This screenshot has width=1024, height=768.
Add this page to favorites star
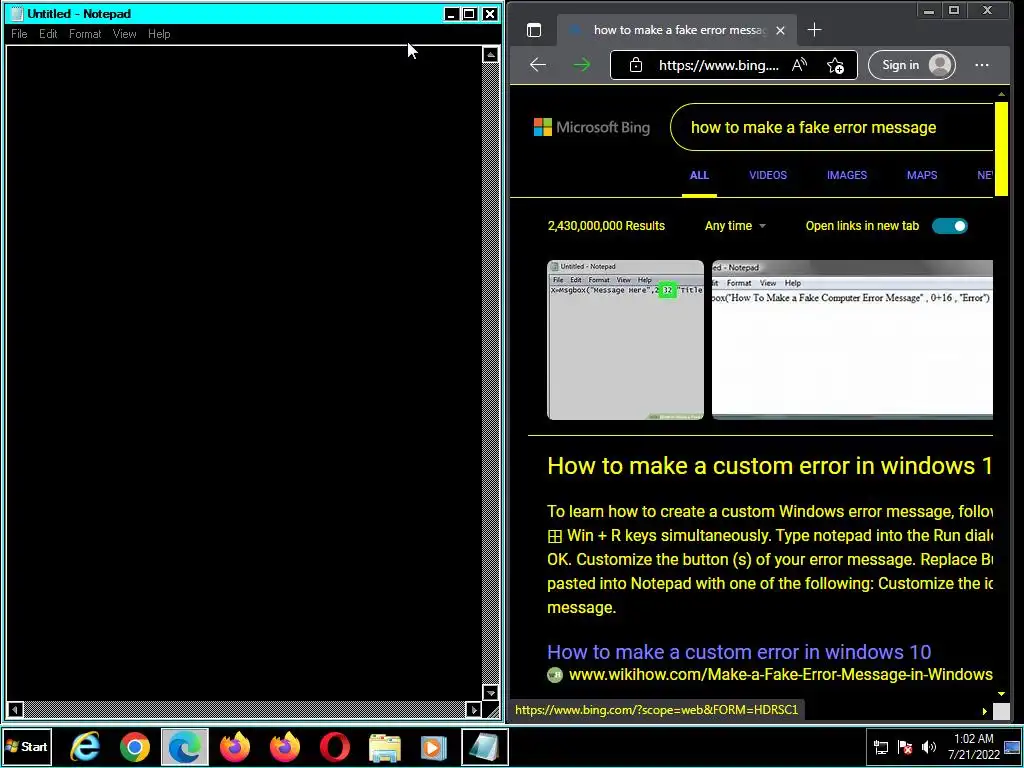coord(835,65)
